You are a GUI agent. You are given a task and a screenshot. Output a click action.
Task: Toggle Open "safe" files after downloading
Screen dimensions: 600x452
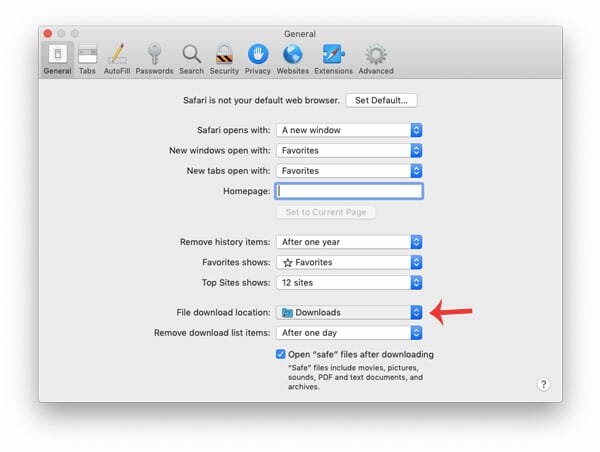[x=280, y=354]
